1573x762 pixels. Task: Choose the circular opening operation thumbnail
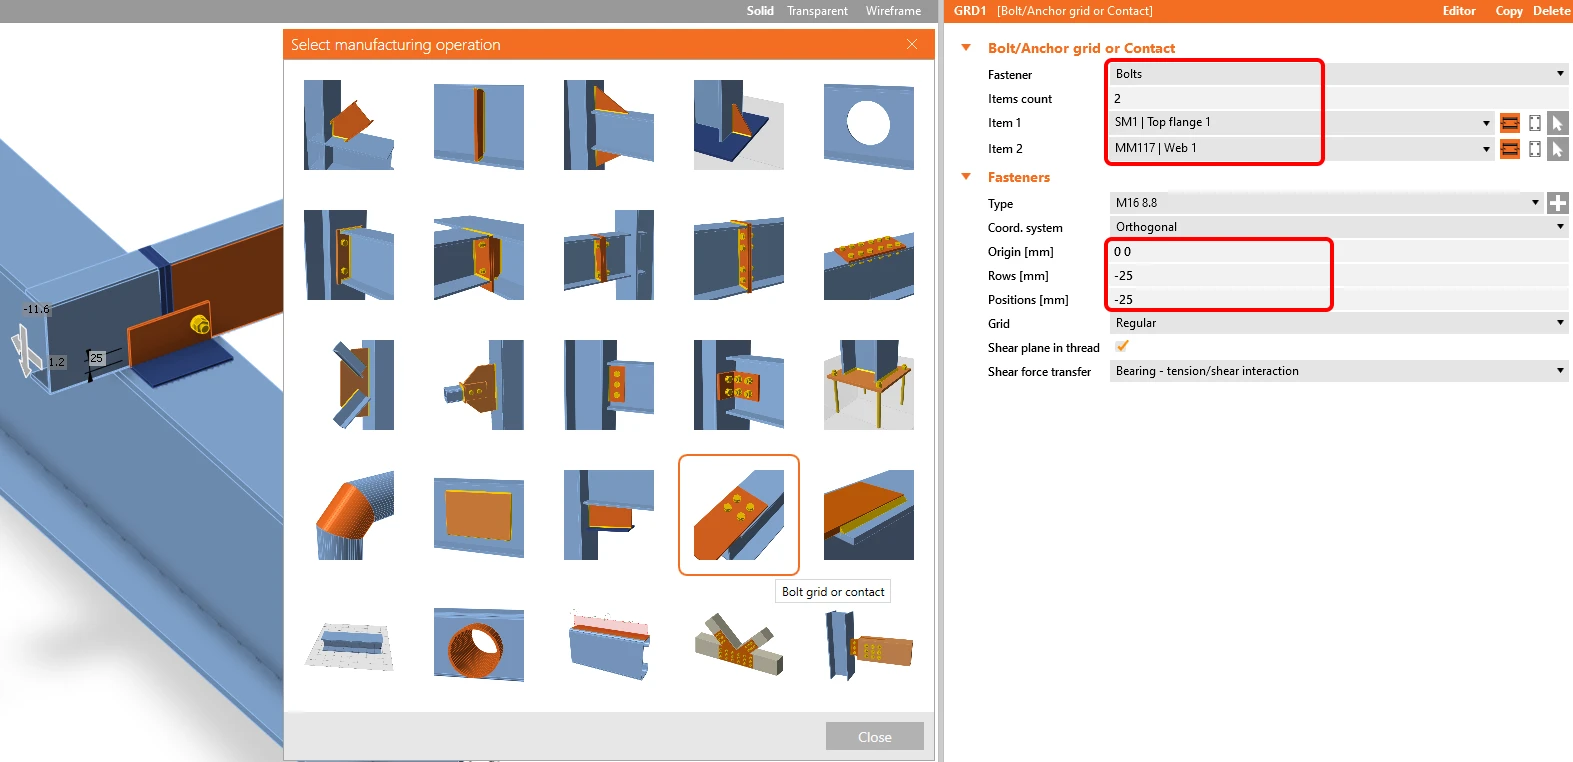(x=869, y=125)
